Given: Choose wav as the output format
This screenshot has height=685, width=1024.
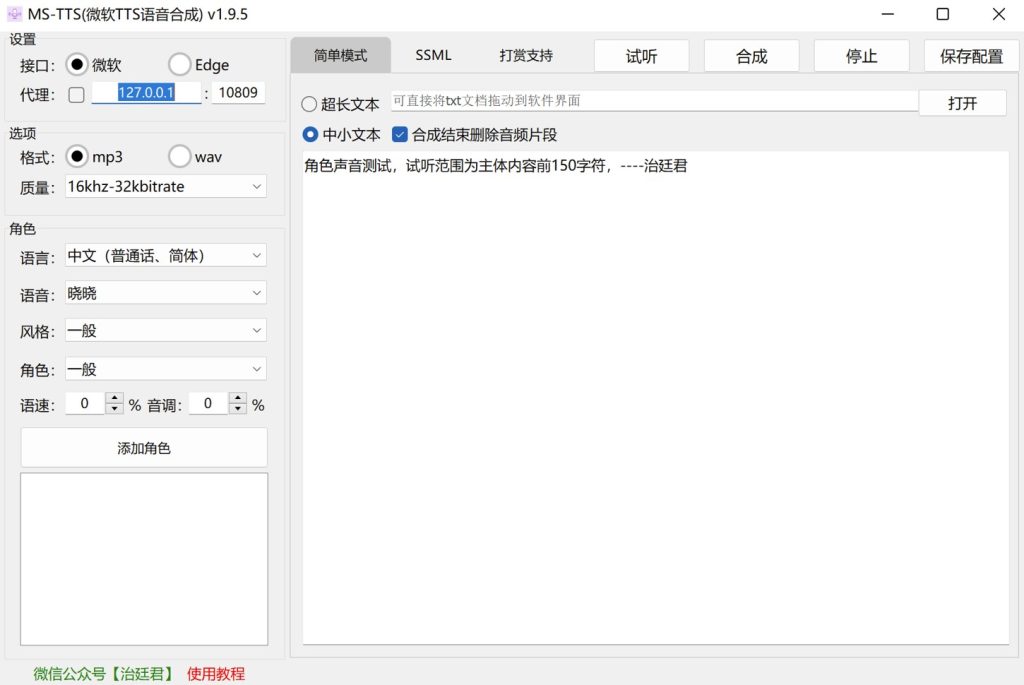Looking at the screenshot, I should click(x=179, y=157).
